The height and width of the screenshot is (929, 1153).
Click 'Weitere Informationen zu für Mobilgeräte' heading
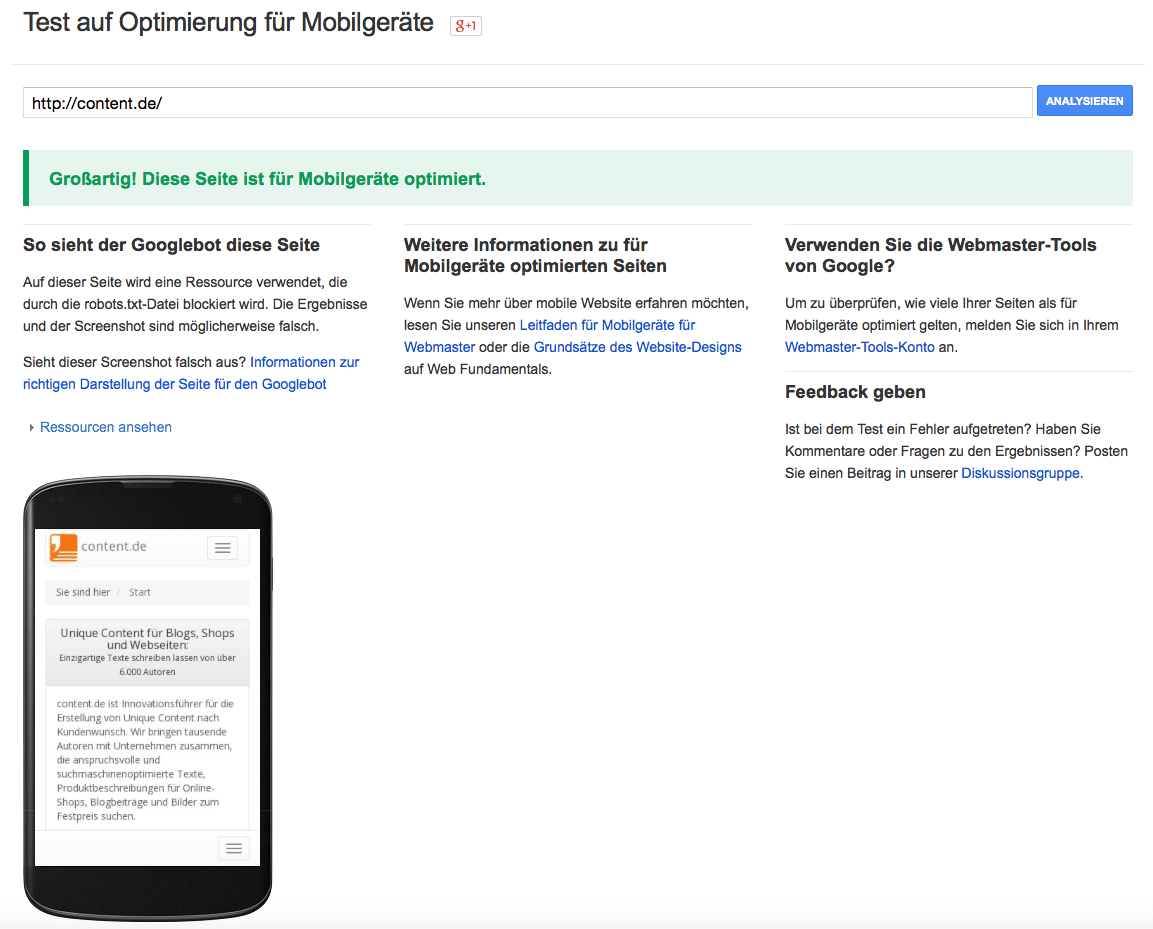pyautogui.click(x=535, y=255)
